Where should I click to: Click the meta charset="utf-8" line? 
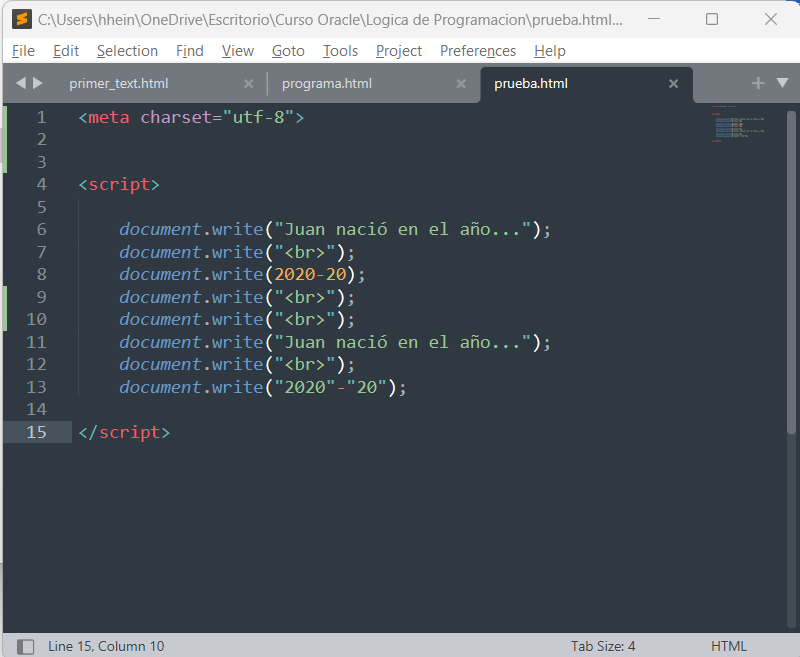point(191,118)
